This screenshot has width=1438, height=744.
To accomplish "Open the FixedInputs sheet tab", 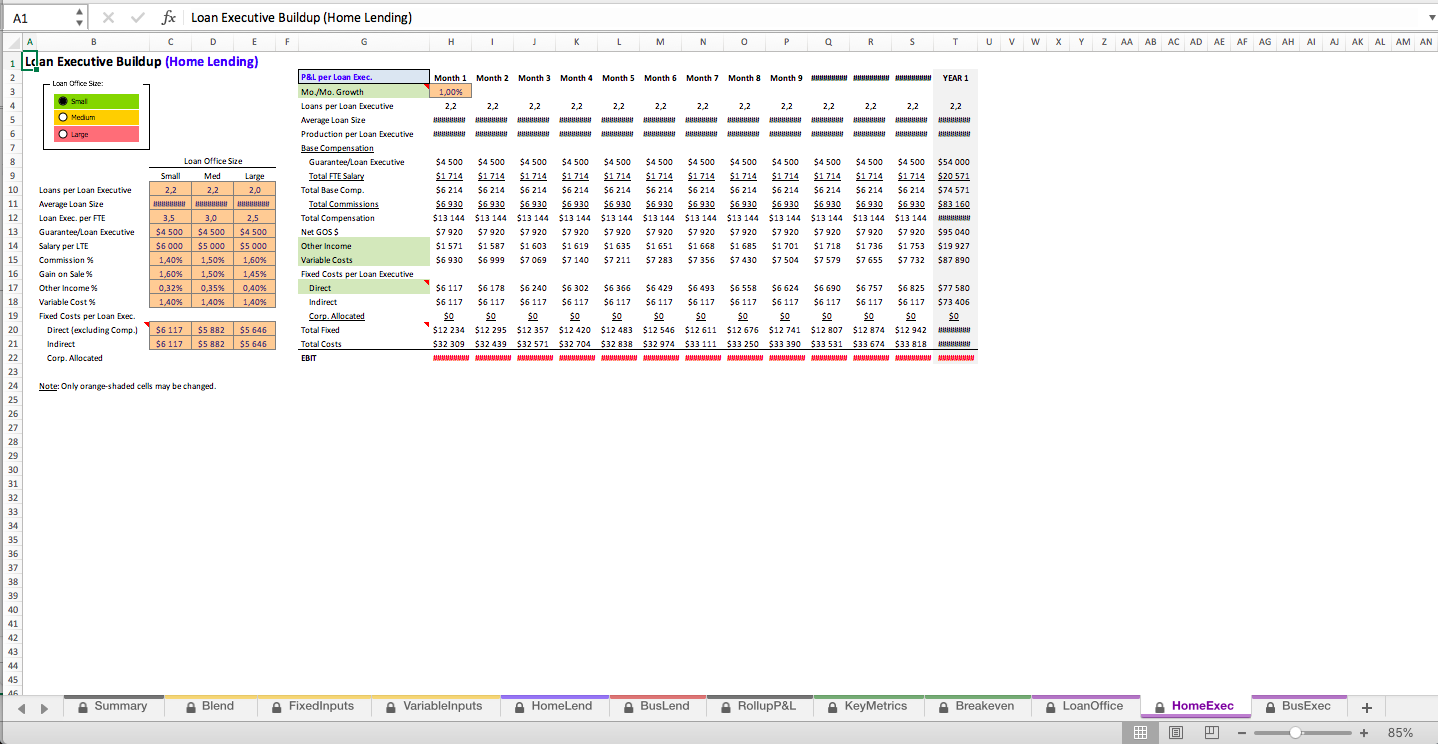I will click(x=313, y=706).
